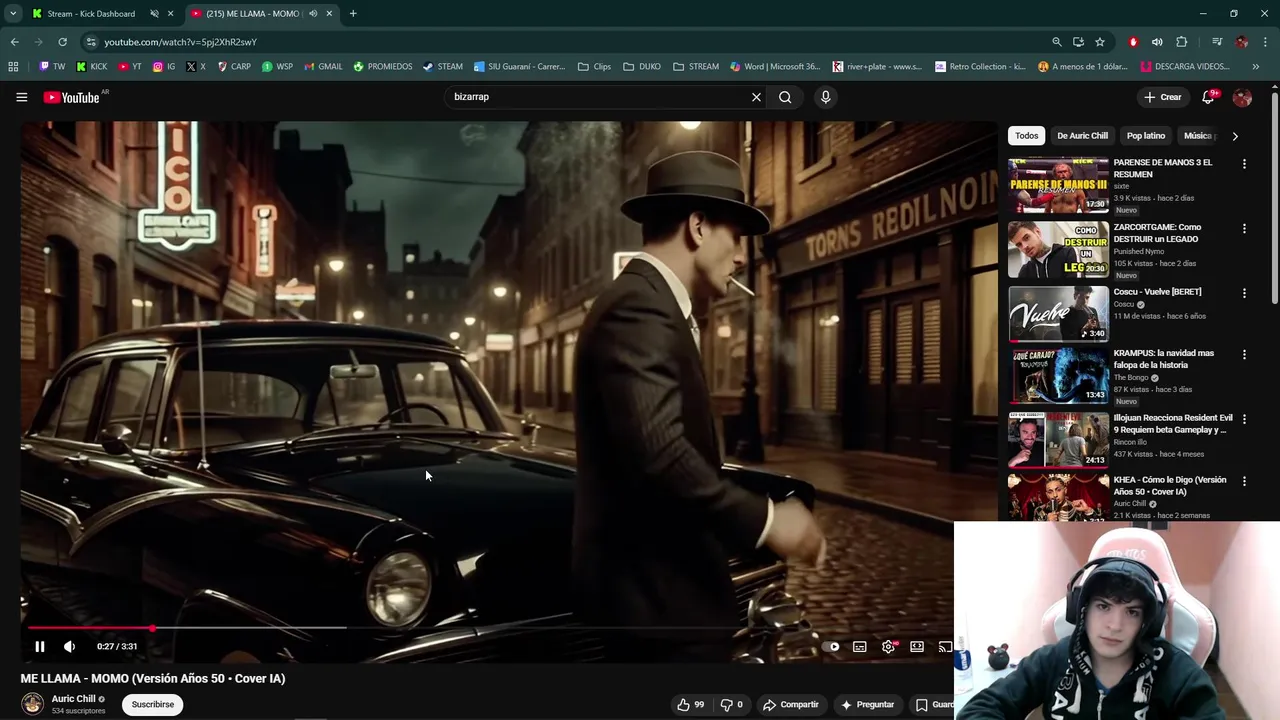Mute the YouTube tab audio icon
This screenshot has height=720, width=1280.
tap(313, 13)
